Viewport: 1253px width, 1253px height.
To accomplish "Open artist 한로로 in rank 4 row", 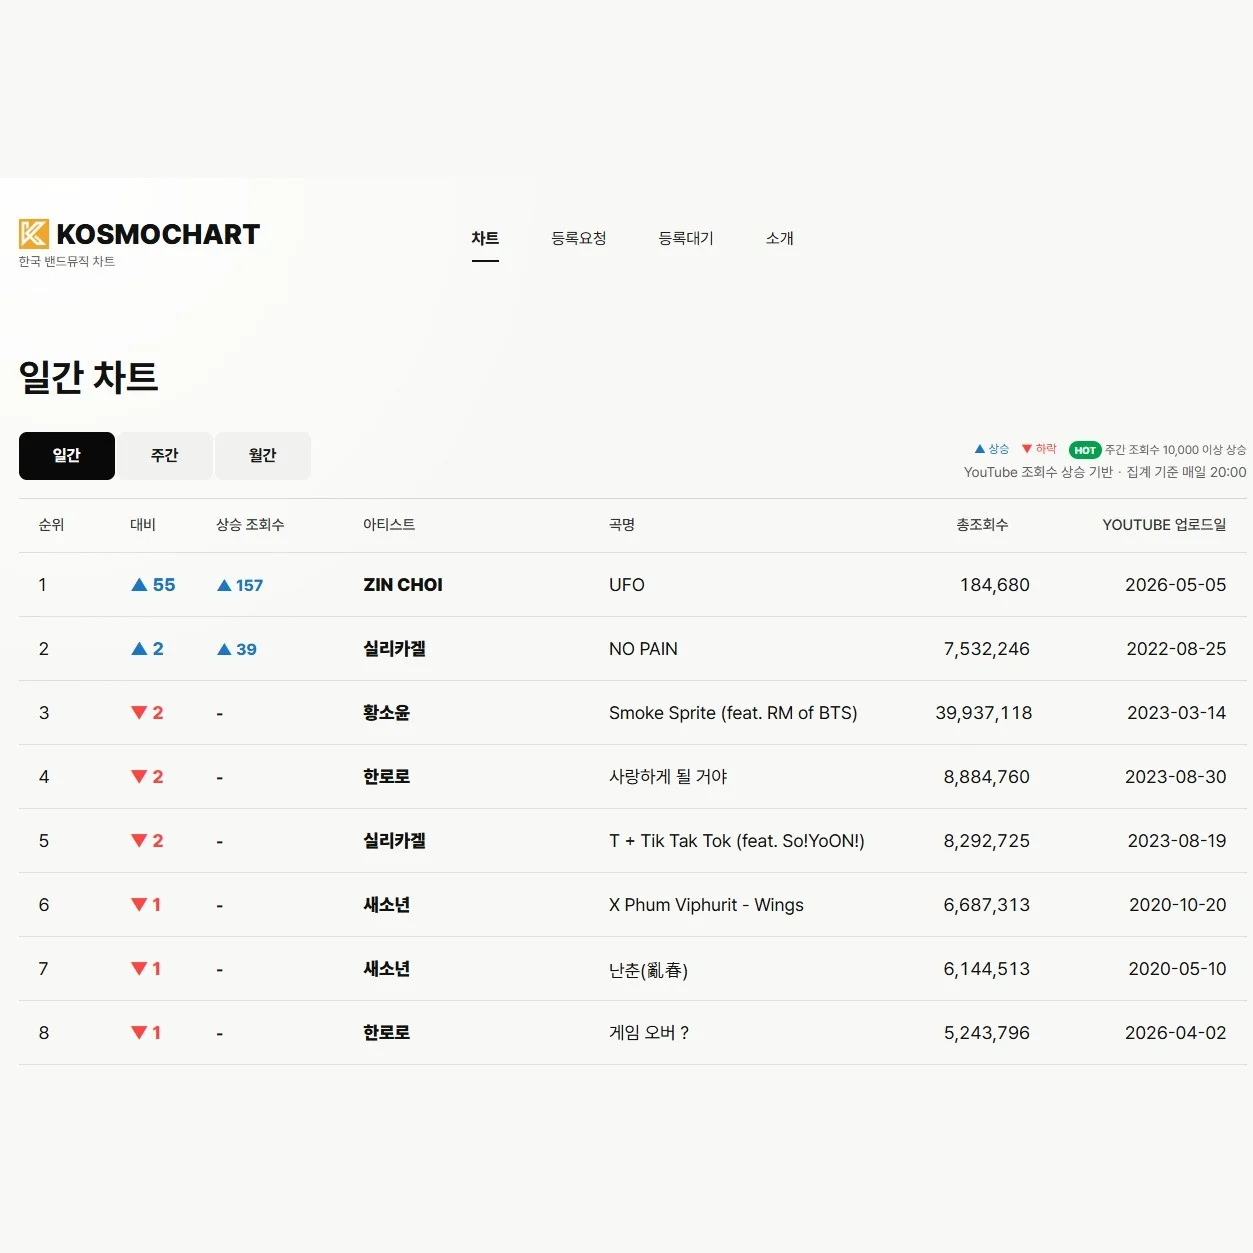I will pos(386,777).
